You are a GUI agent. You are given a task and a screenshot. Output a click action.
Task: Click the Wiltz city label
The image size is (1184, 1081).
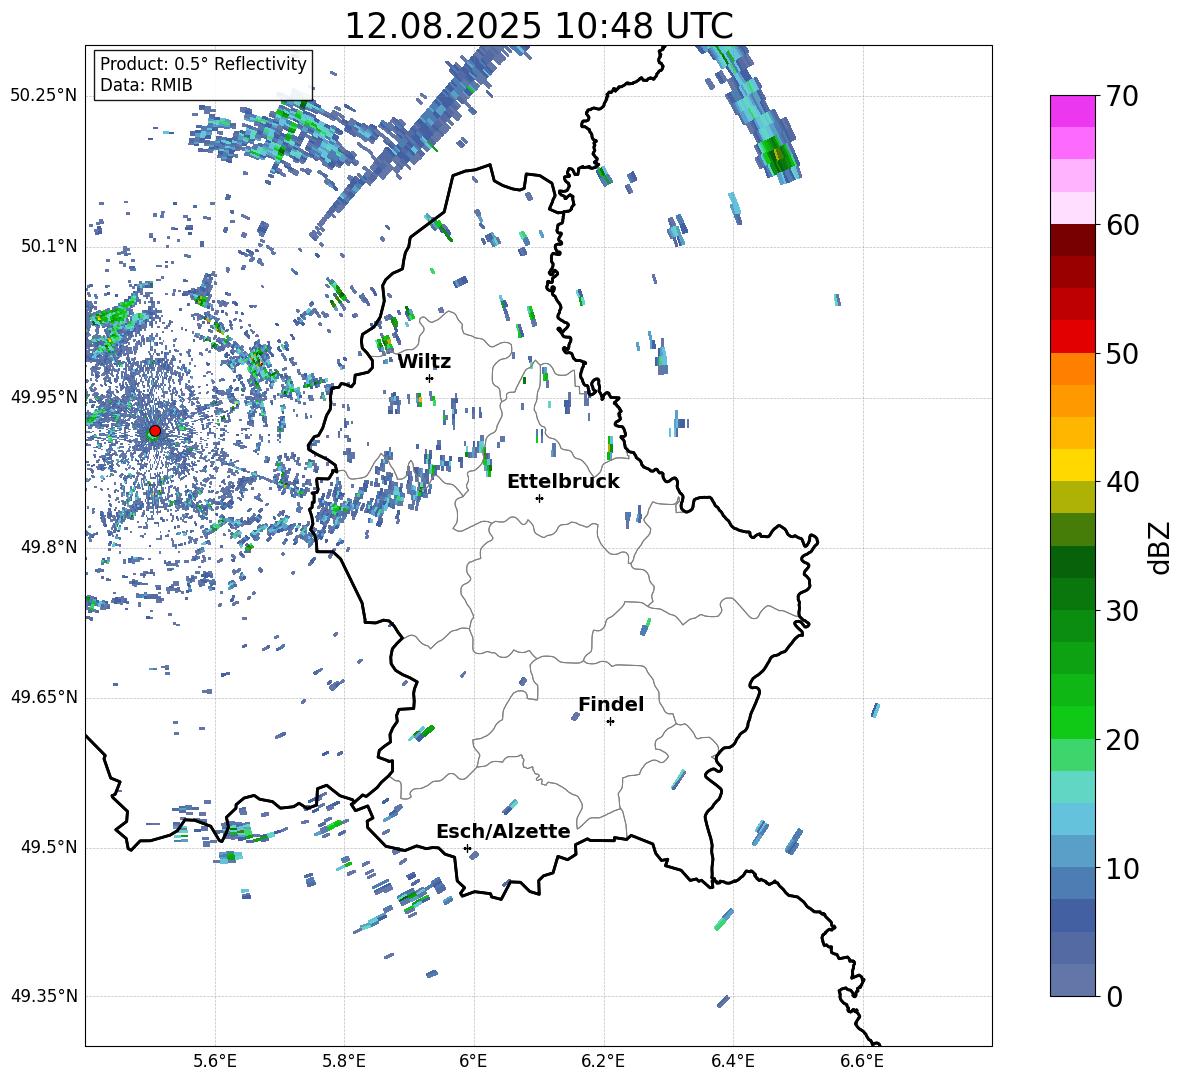click(424, 362)
